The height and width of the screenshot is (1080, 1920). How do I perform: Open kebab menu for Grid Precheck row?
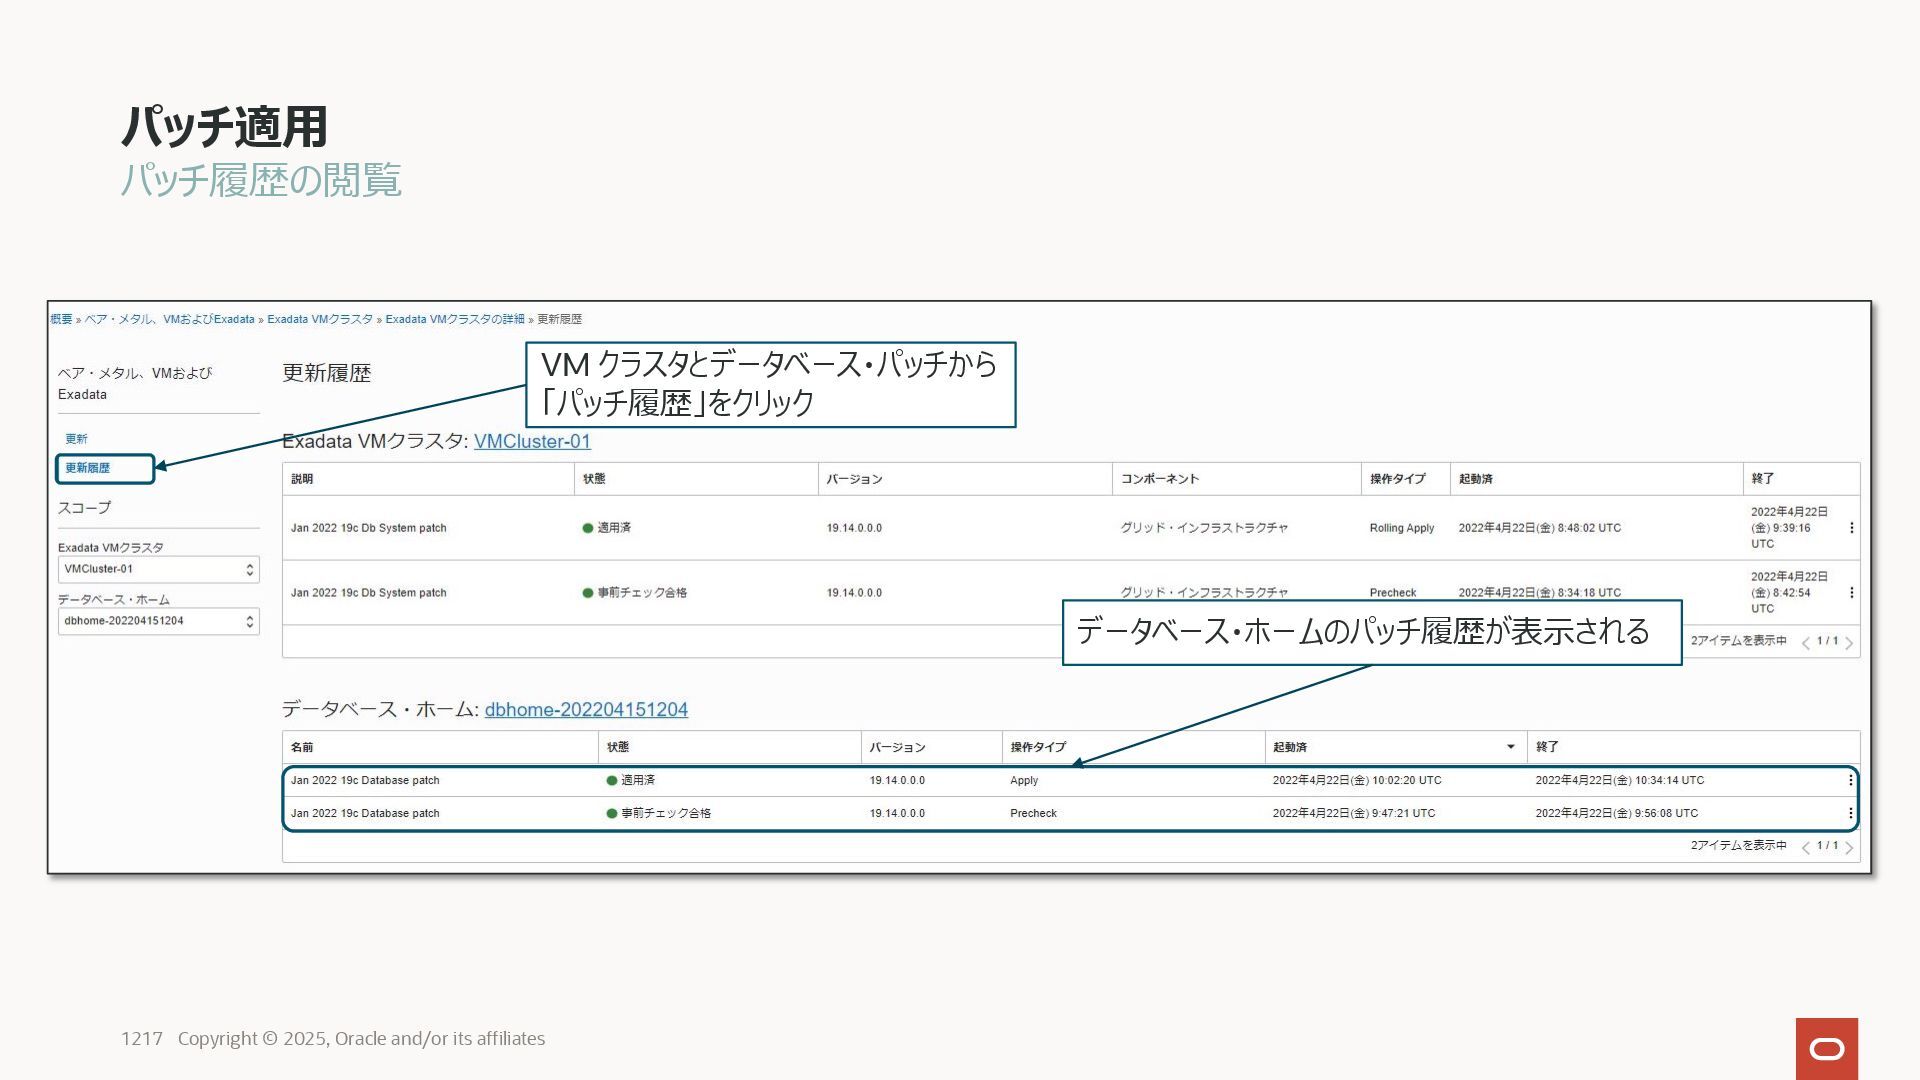(x=1851, y=593)
